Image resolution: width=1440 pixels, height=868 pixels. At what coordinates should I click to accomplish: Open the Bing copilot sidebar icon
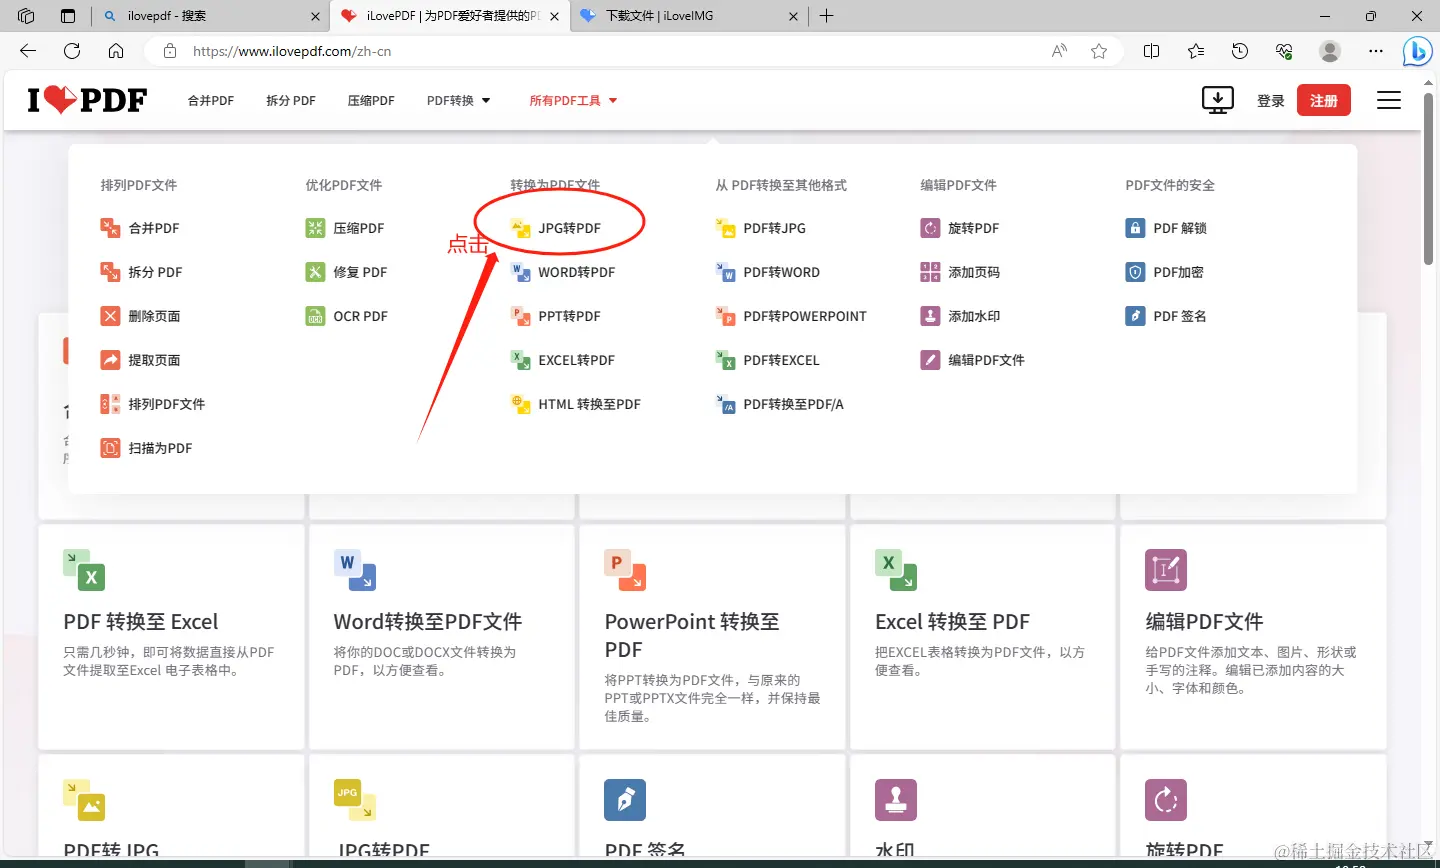click(1417, 51)
